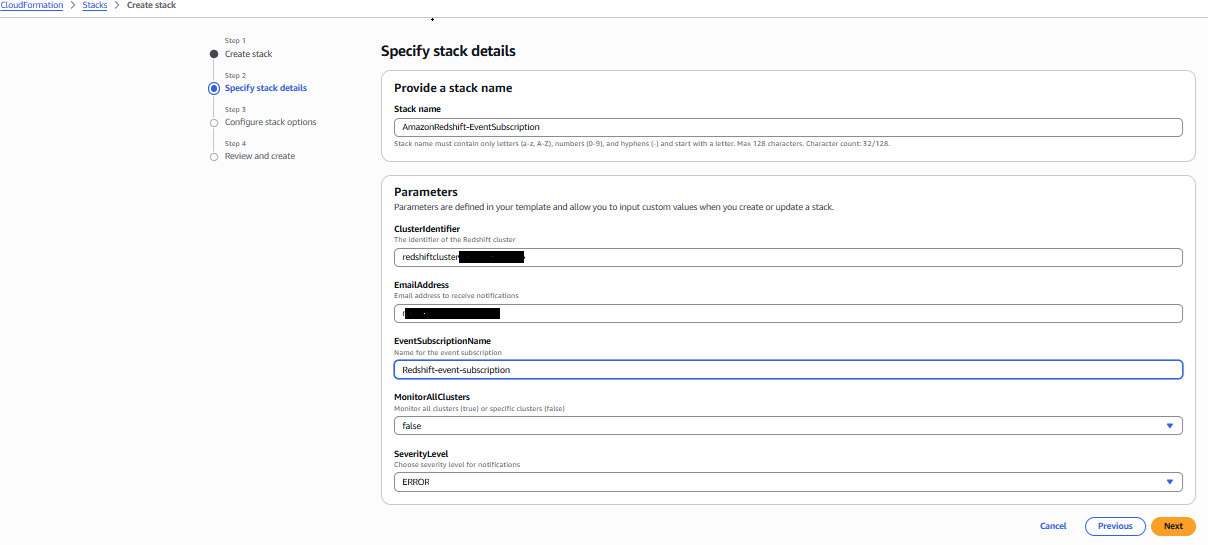This screenshot has height=545, width=1208.
Task: Click the EmailAddress input field
Action: 788,313
